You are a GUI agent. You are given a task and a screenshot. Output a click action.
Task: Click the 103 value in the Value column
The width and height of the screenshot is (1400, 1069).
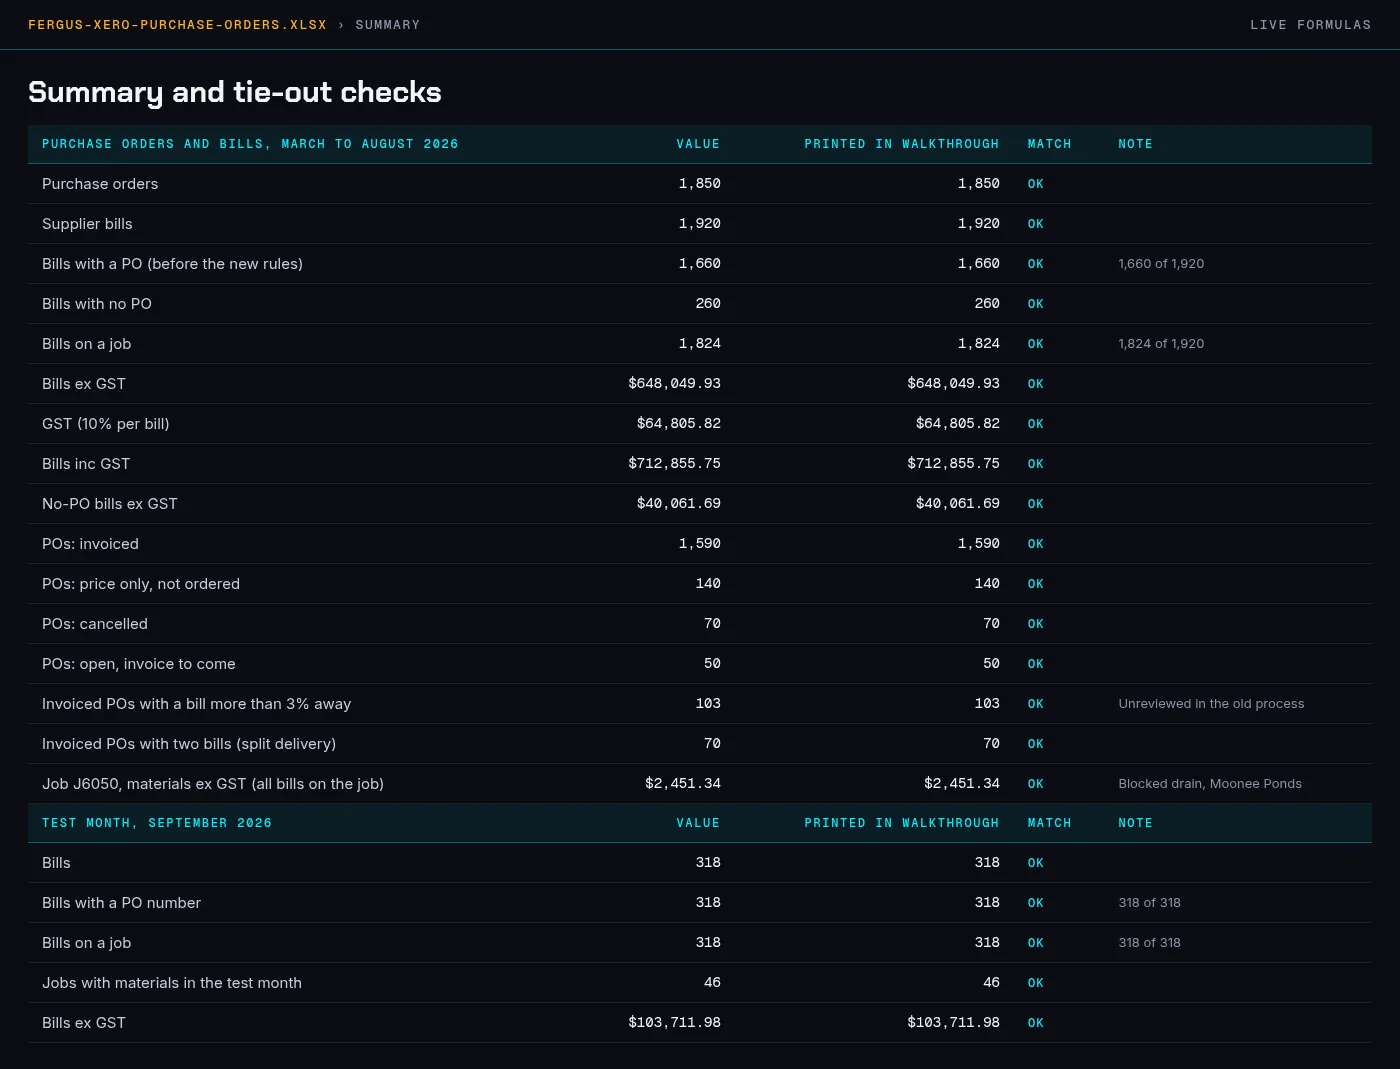pyautogui.click(x=708, y=704)
